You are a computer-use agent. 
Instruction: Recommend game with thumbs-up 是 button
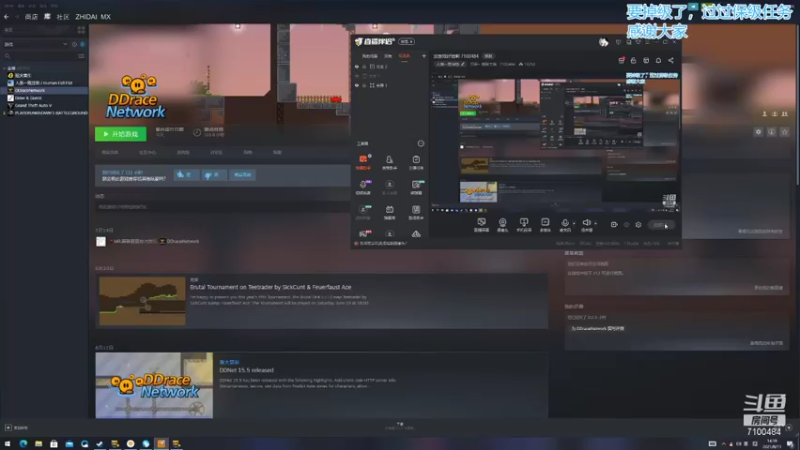click(186, 174)
